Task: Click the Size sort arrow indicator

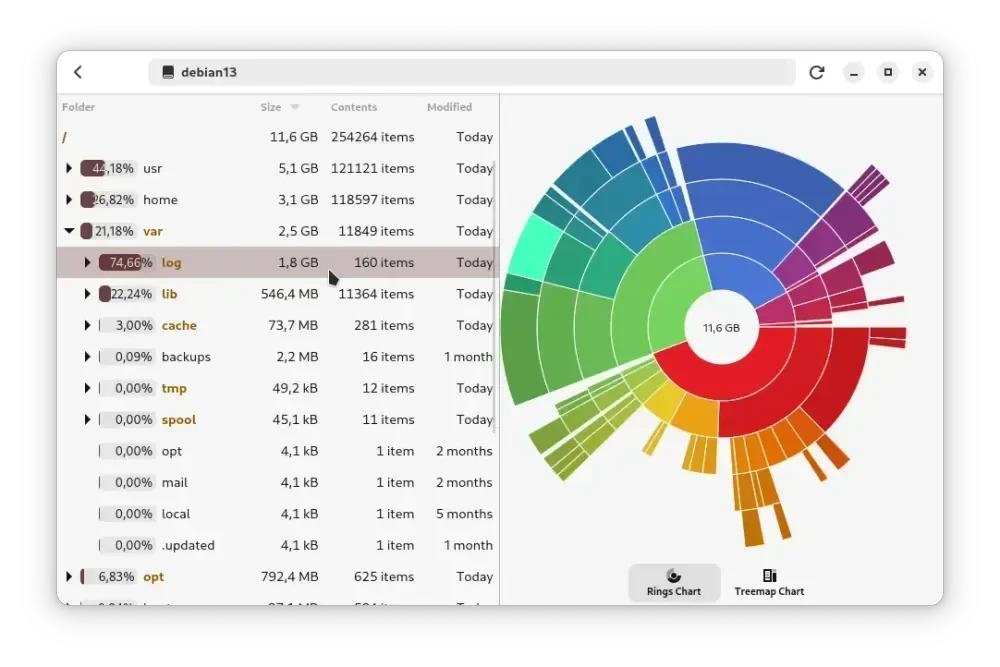Action: click(295, 107)
